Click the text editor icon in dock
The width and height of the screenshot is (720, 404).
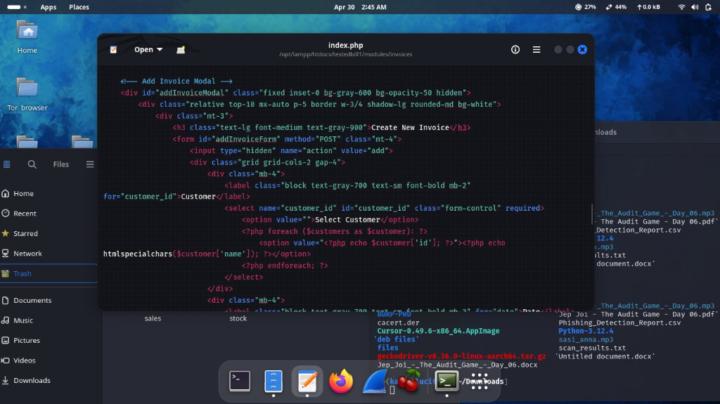tap(307, 381)
